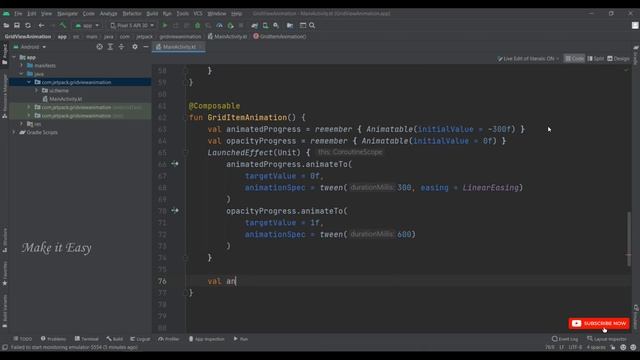640x360 pixels.
Task: Click the red Subscribe Now button
Action: 599,323
